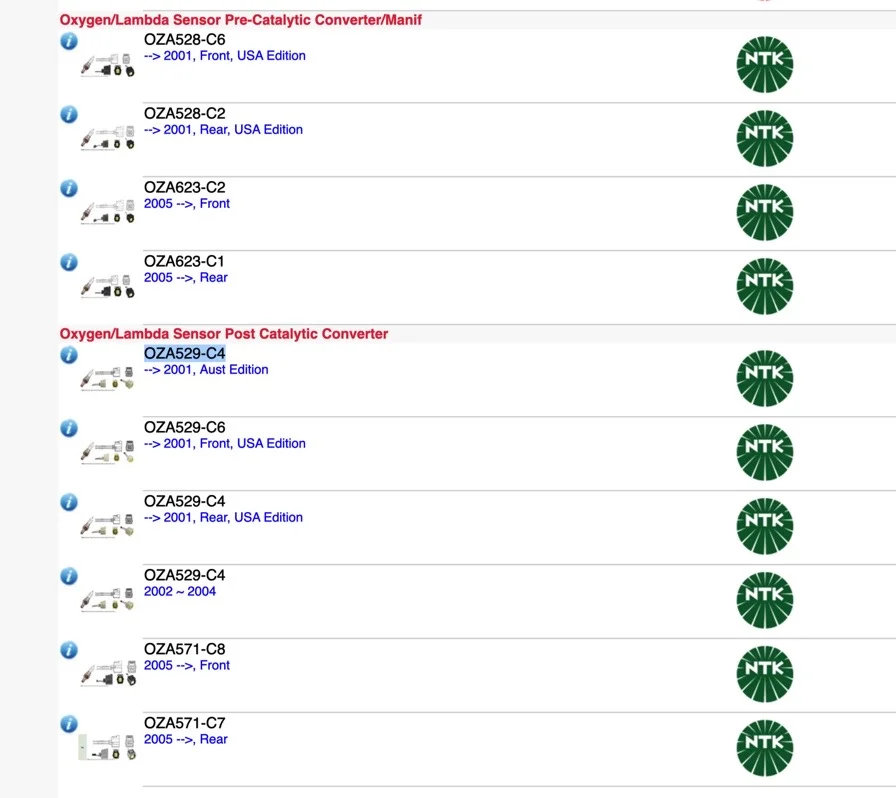The image size is (896, 798).
Task: Click part number OZA623-C1
Action: [x=184, y=261]
